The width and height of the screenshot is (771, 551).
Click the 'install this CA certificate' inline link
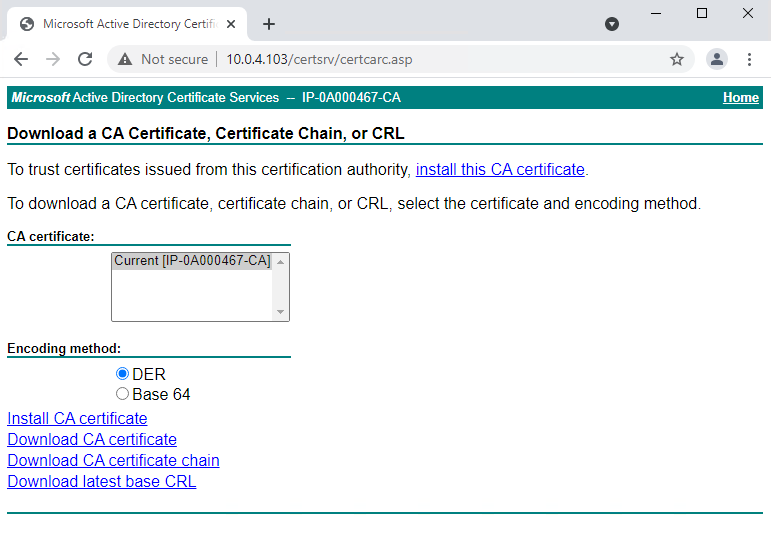coord(500,170)
